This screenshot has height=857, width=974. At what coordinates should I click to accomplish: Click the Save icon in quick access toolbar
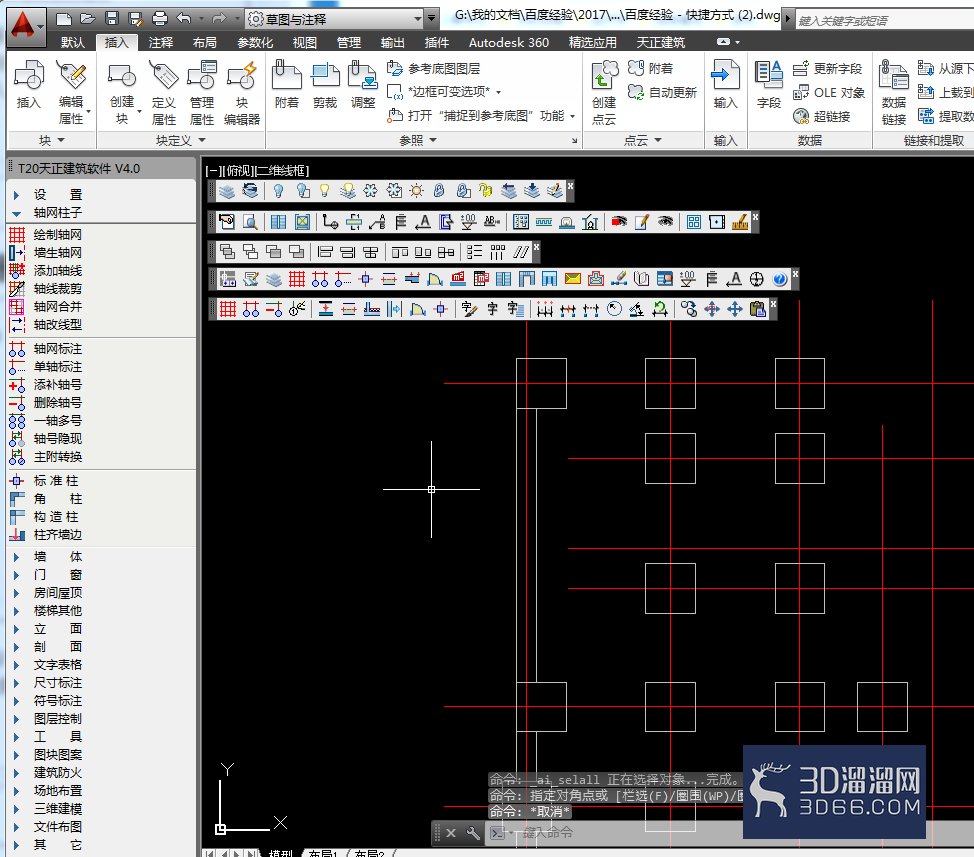pyautogui.click(x=112, y=19)
